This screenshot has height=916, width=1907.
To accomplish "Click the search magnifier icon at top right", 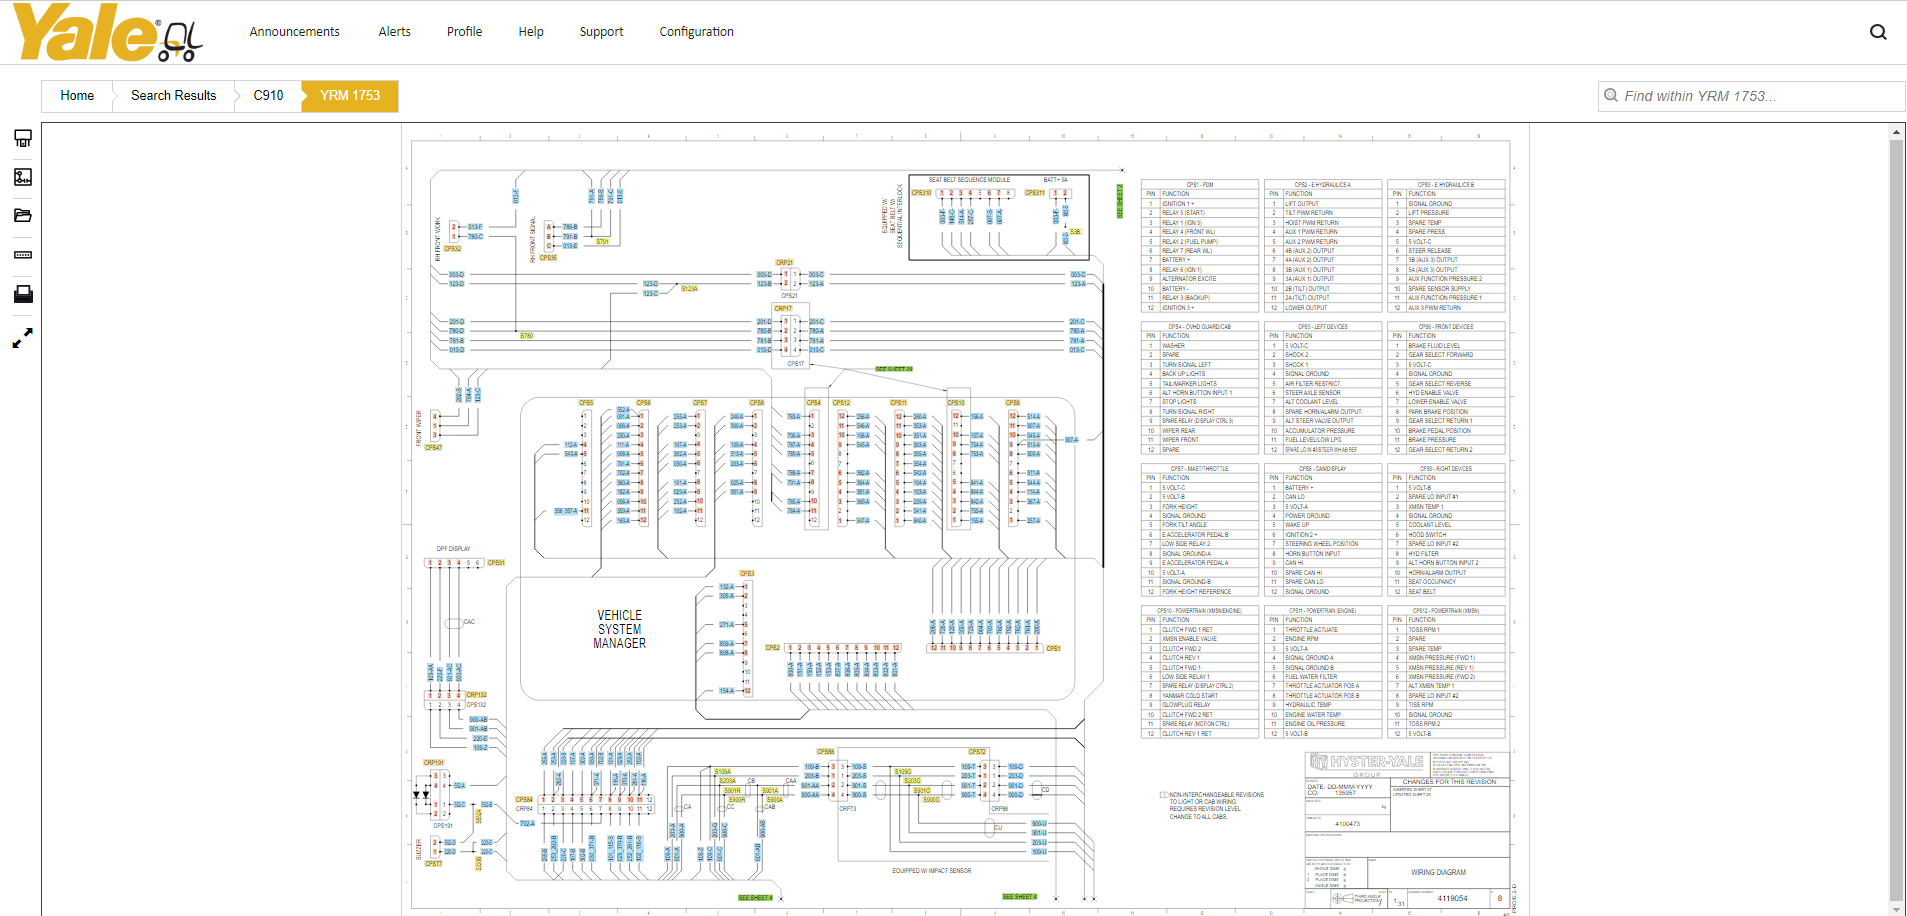I will (1878, 31).
